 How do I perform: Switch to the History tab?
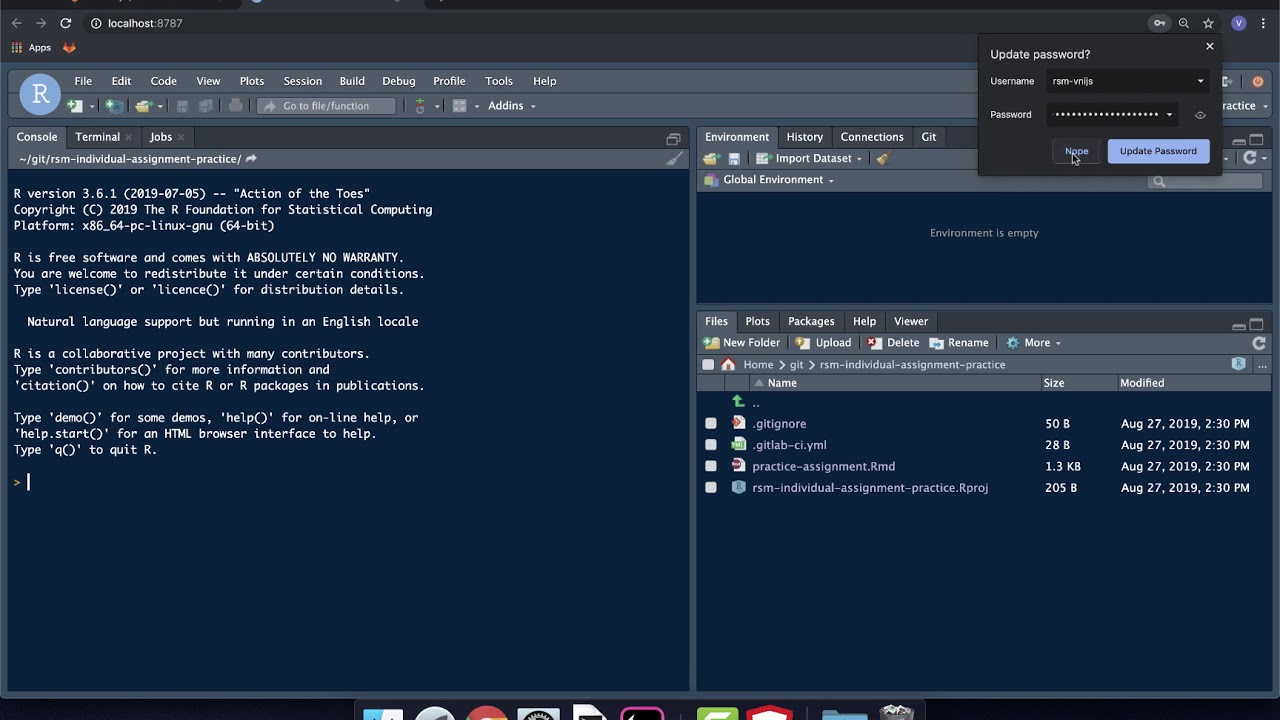click(804, 137)
